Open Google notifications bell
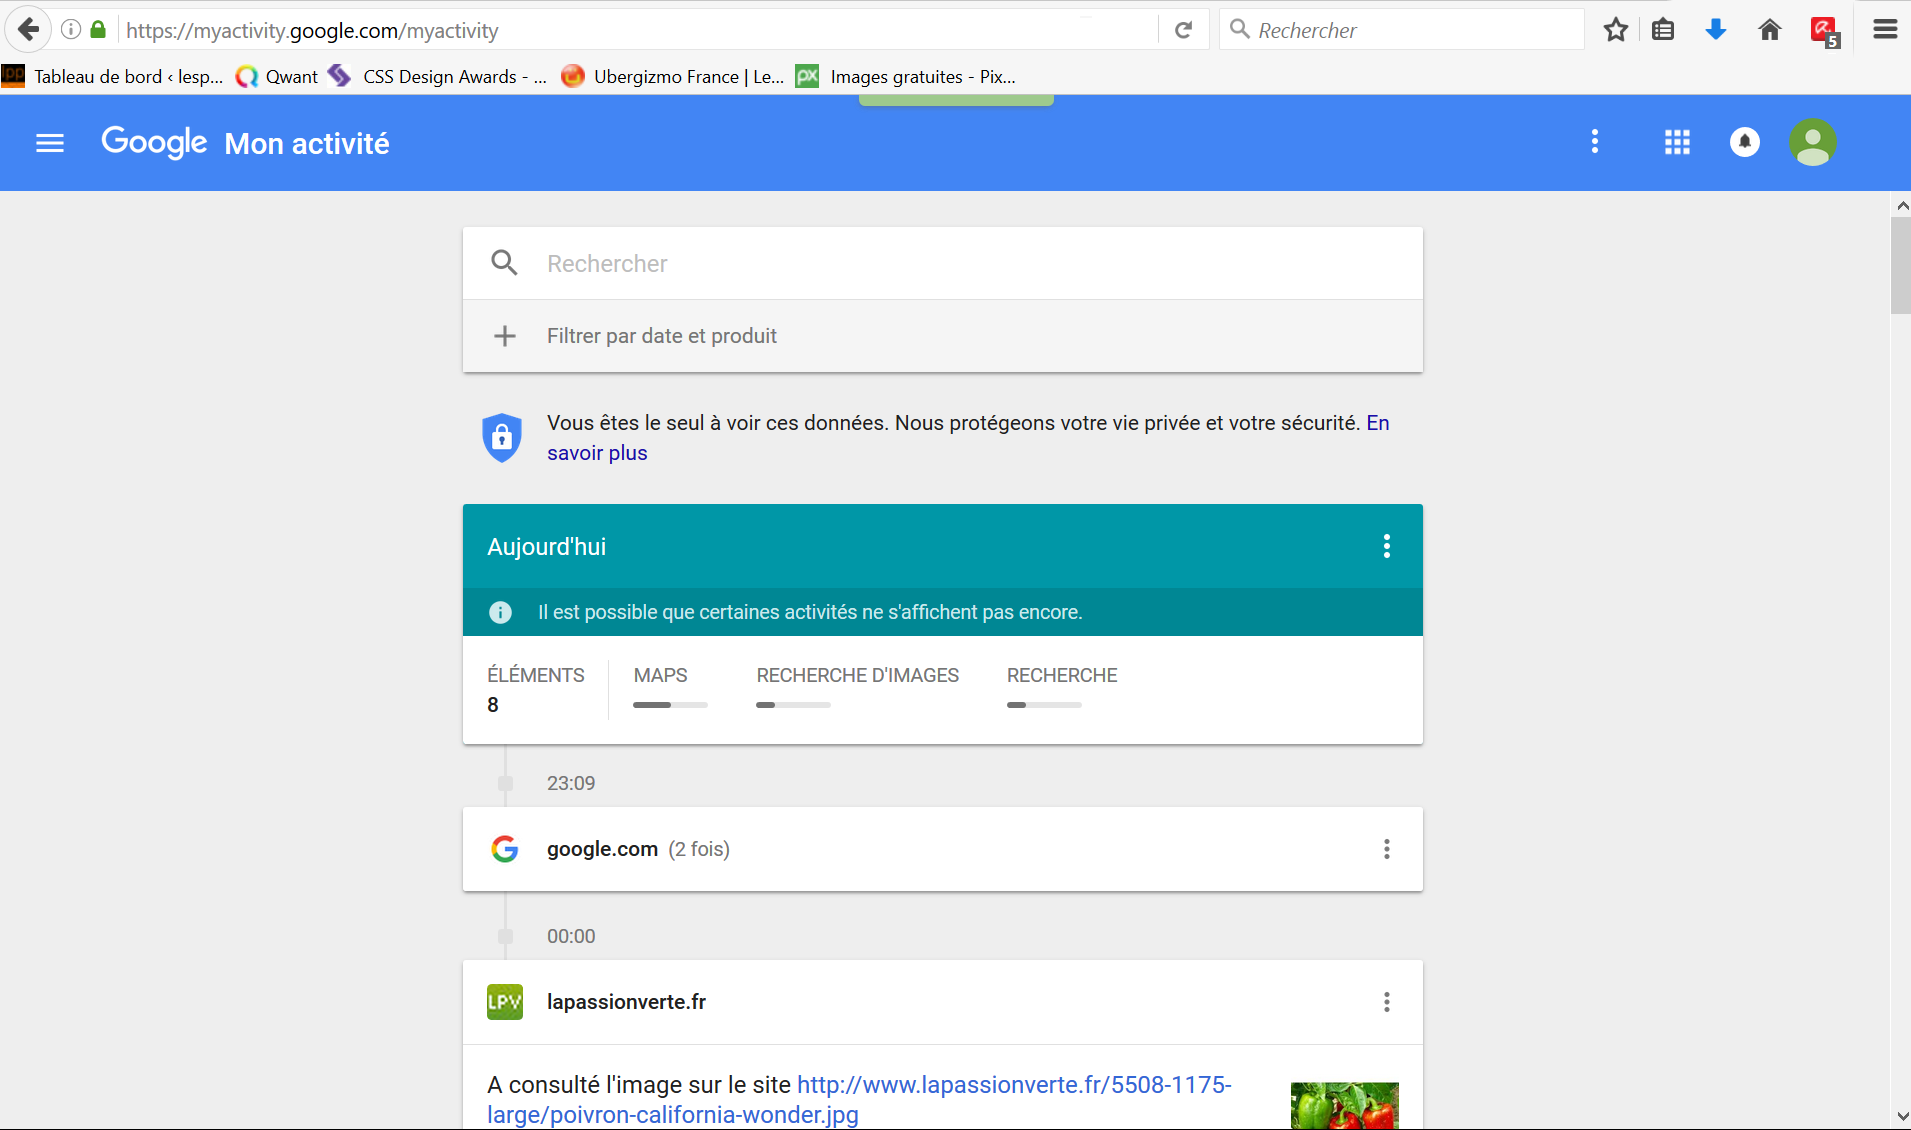 [1744, 143]
